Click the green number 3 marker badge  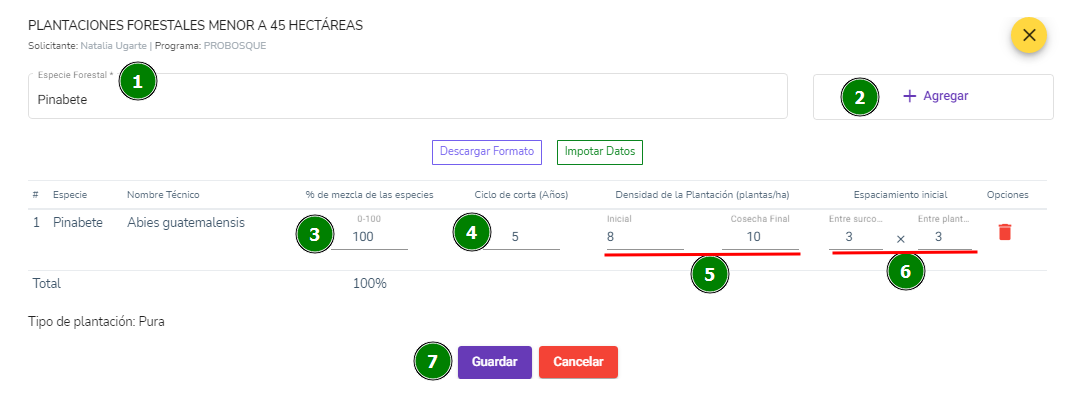point(314,235)
